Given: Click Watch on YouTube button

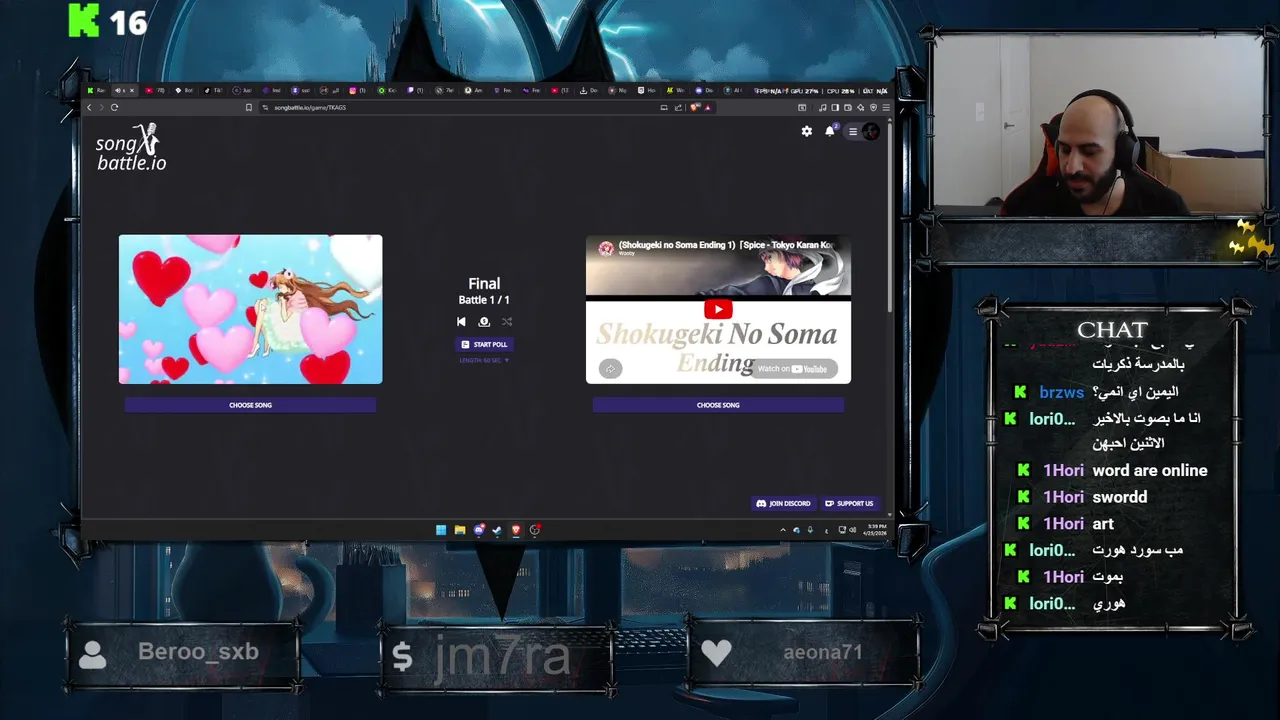Looking at the screenshot, I should tap(795, 369).
